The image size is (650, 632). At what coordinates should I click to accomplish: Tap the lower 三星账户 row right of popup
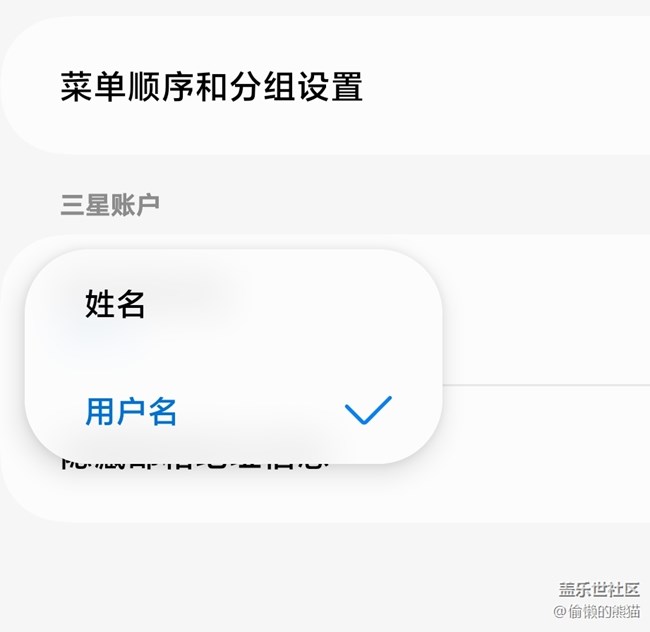pyautogui.click(x=546, y=454)
